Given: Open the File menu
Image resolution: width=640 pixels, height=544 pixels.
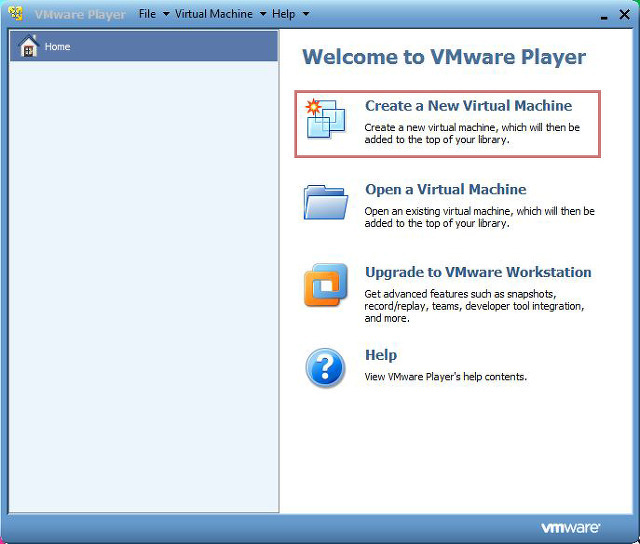Looking at the screenshot, I should tap(147, 14).
